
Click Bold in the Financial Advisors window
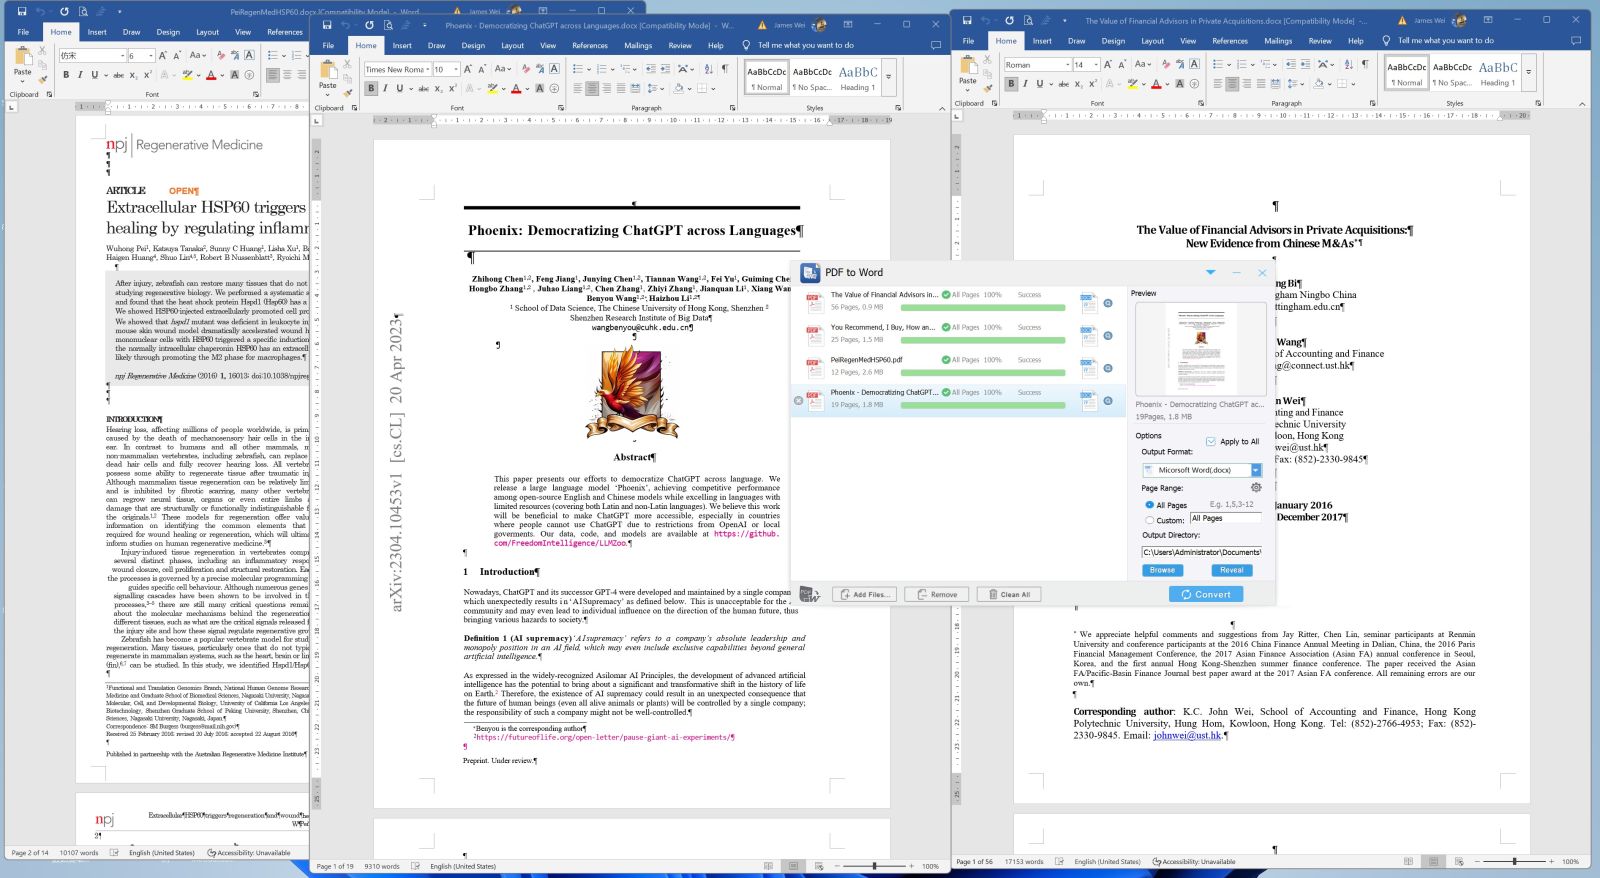pos(1011,84)
